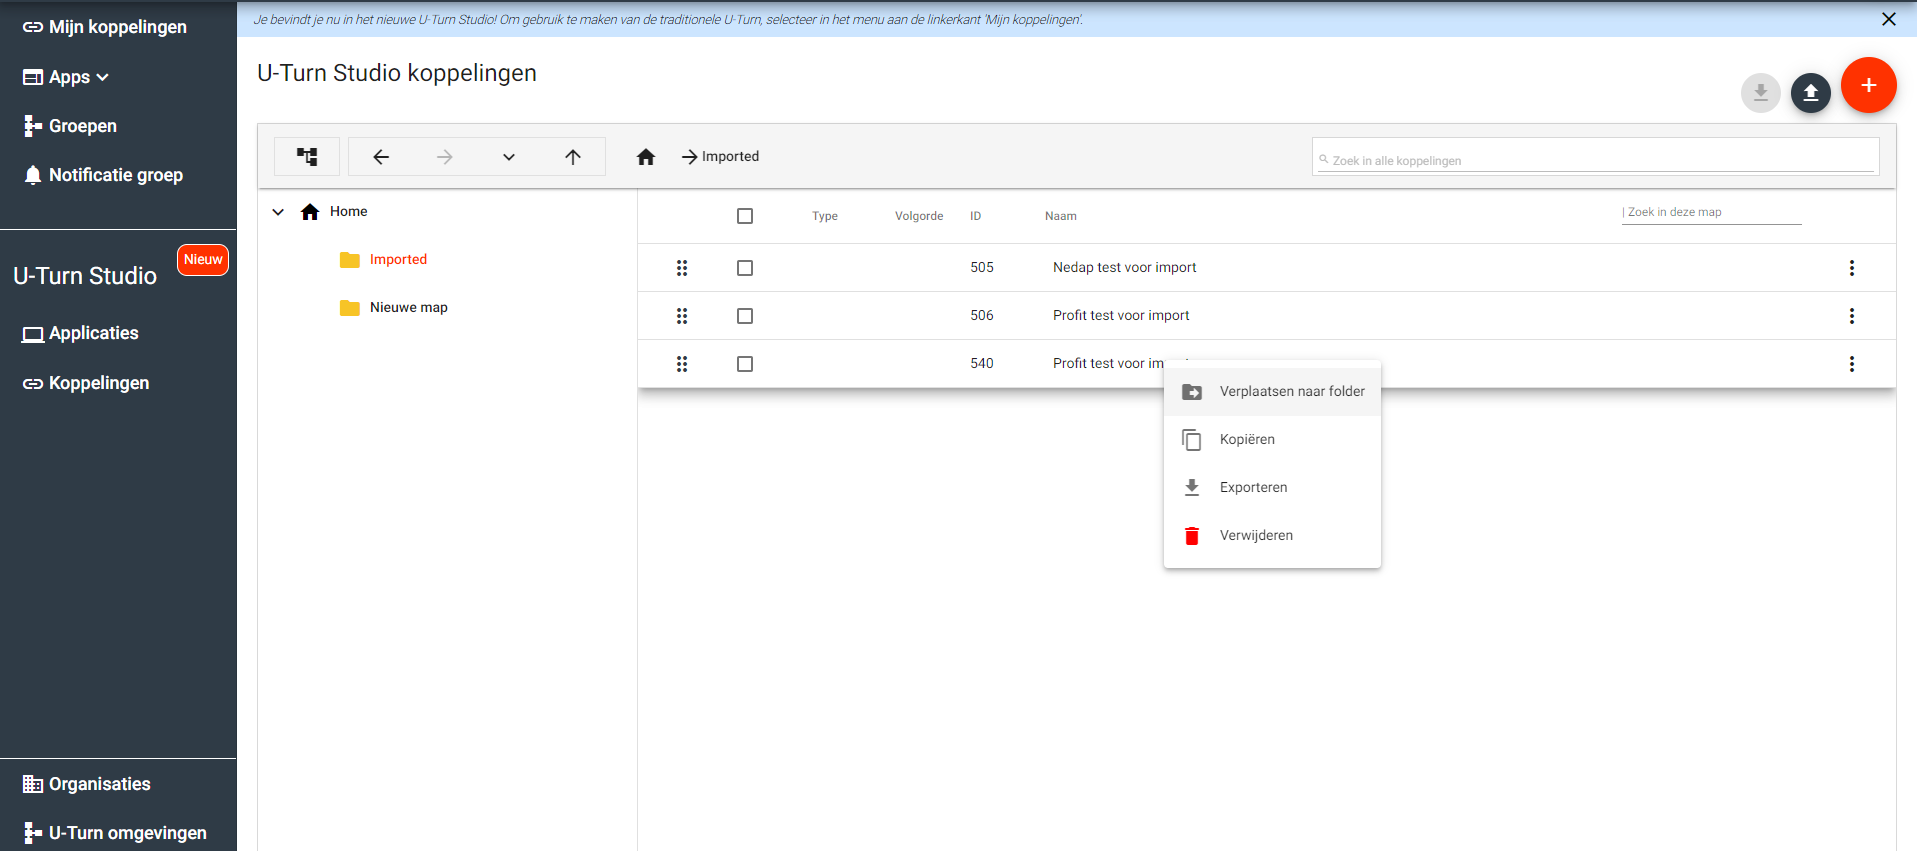Image resolution: width=1917 pixels, height=851 pixels.
Task: Expand the Apps dropdown in the sidebar
Action: click(x=78, y=77)
